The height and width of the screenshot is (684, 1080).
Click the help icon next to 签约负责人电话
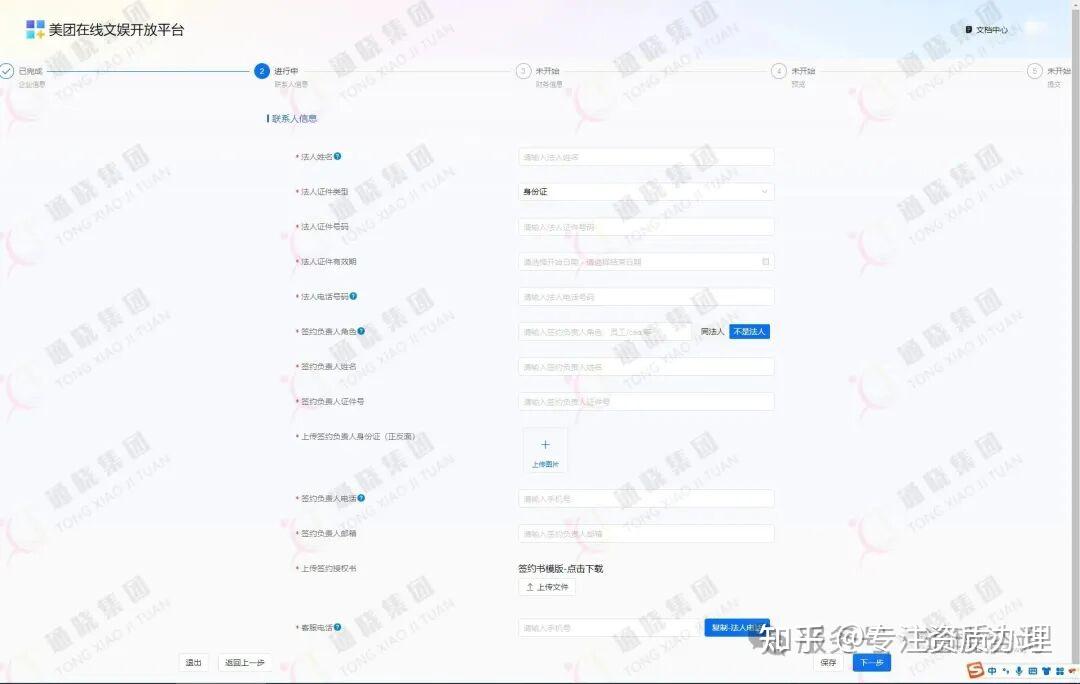click(361, 498)
